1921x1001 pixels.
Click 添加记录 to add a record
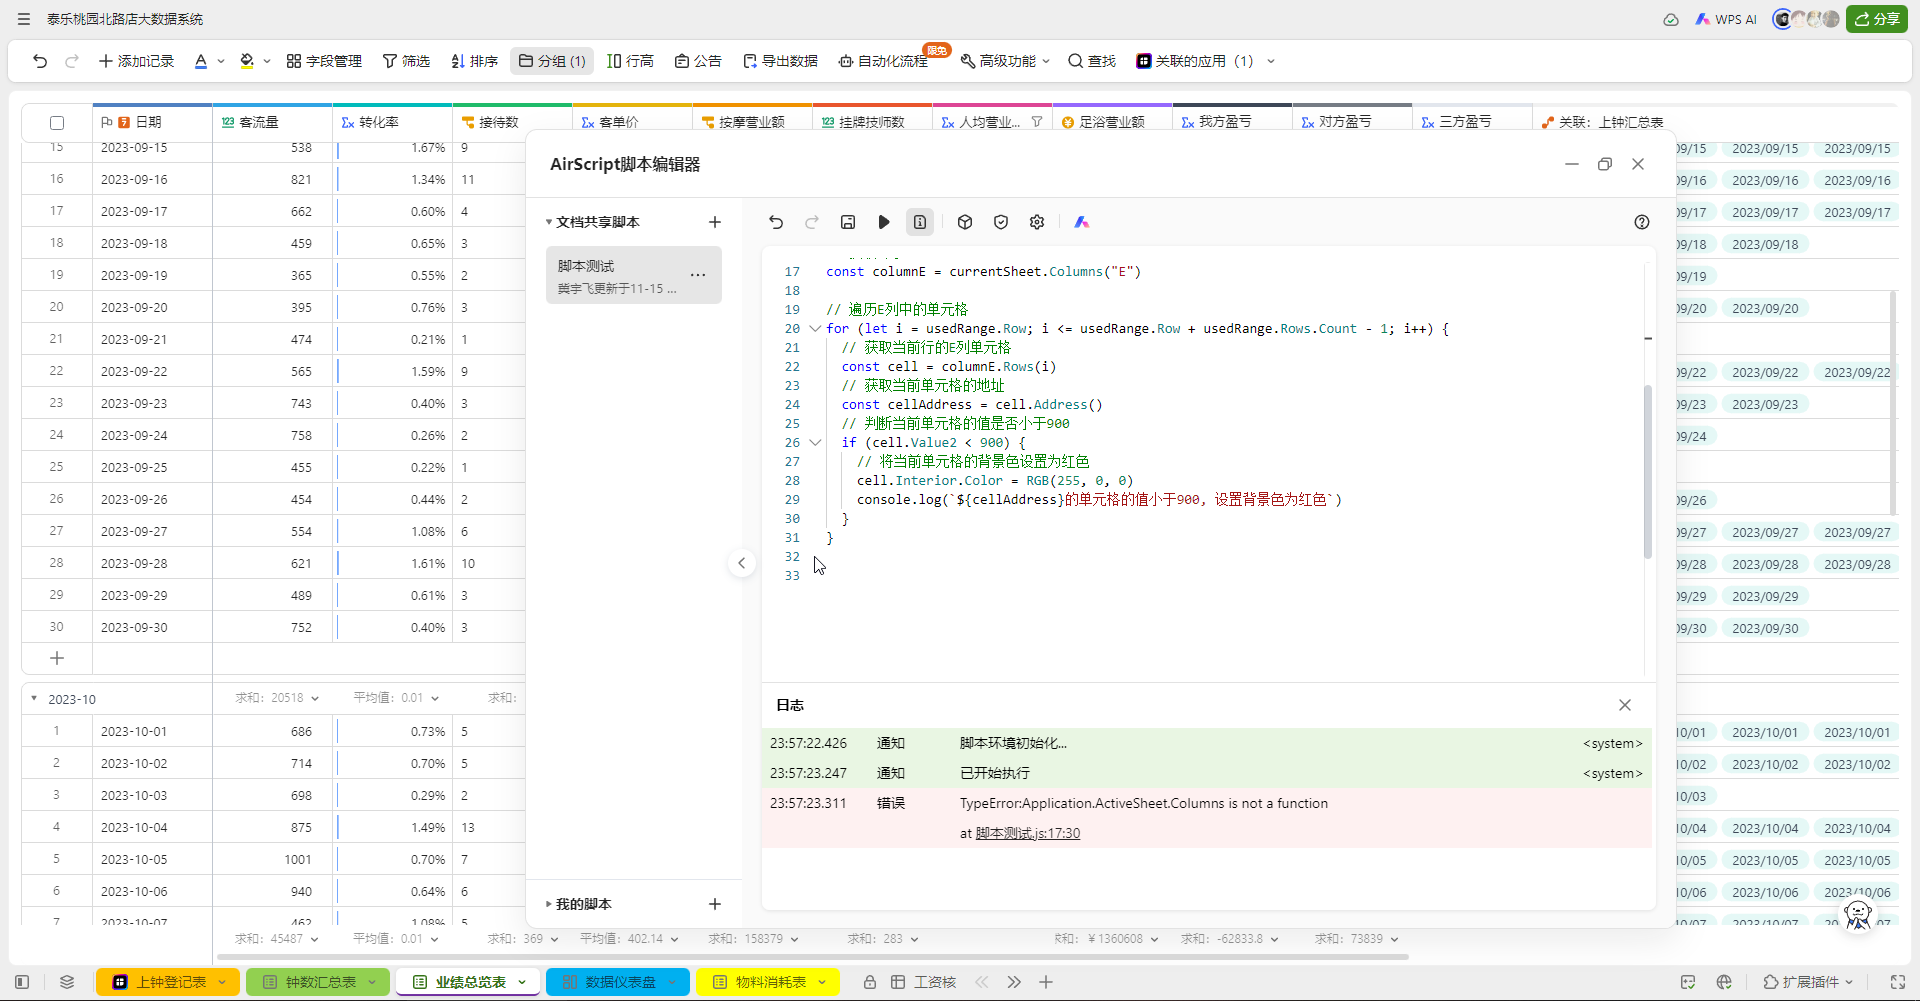click(x=136, y=61)
